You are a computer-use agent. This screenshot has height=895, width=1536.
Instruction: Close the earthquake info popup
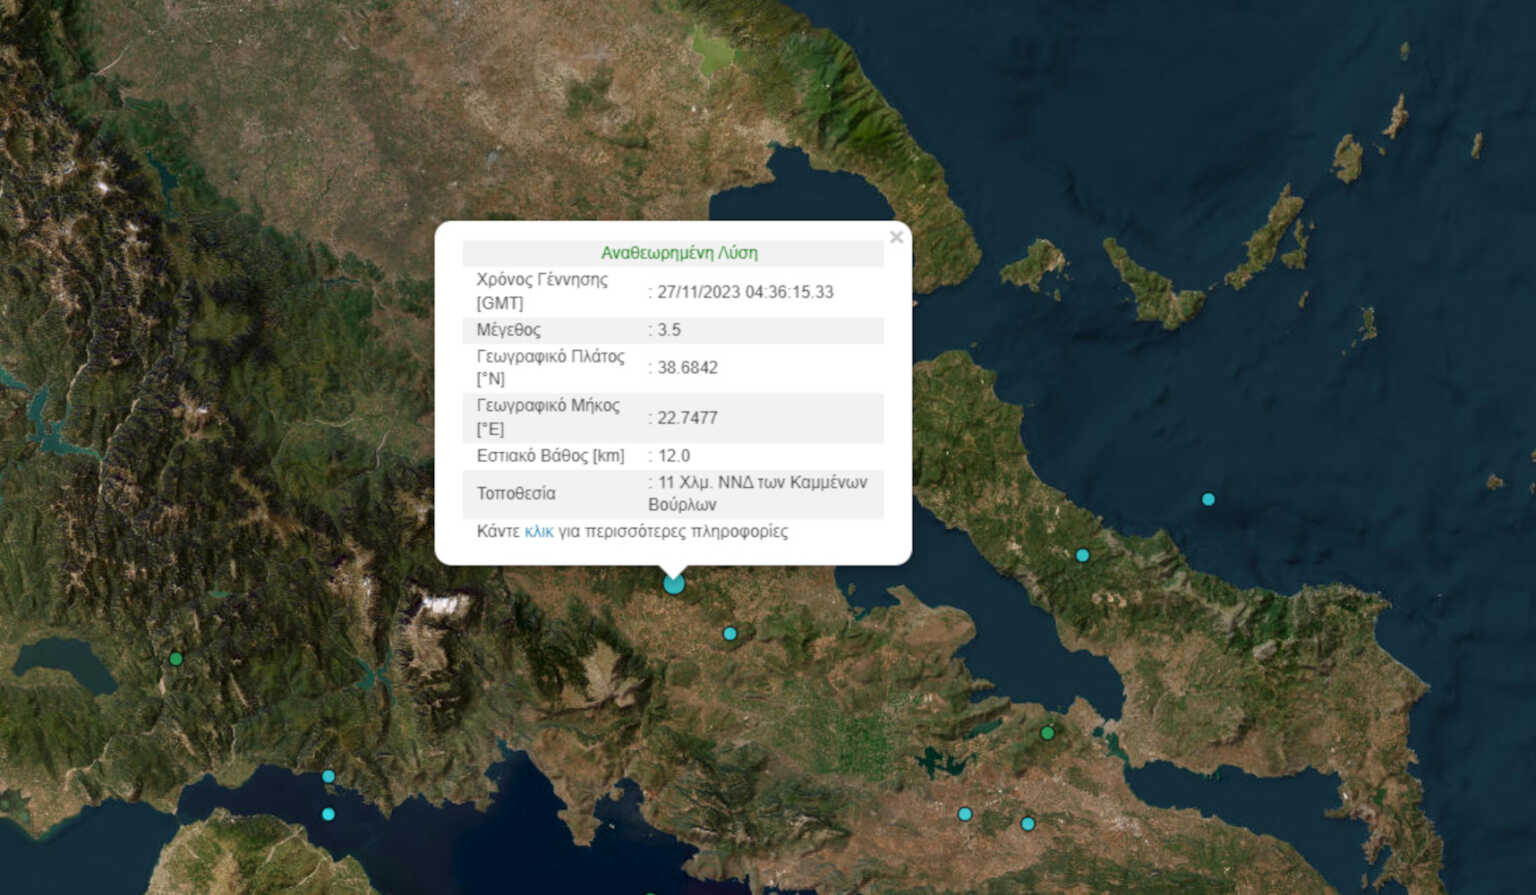[896, 237]
